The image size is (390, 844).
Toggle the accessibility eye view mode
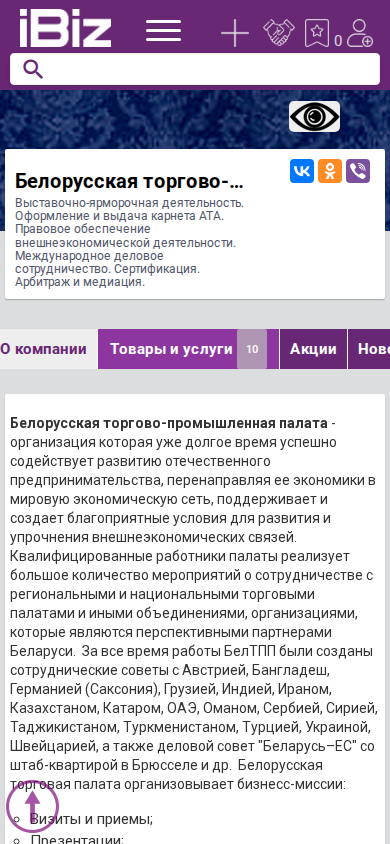coord(314,116)
